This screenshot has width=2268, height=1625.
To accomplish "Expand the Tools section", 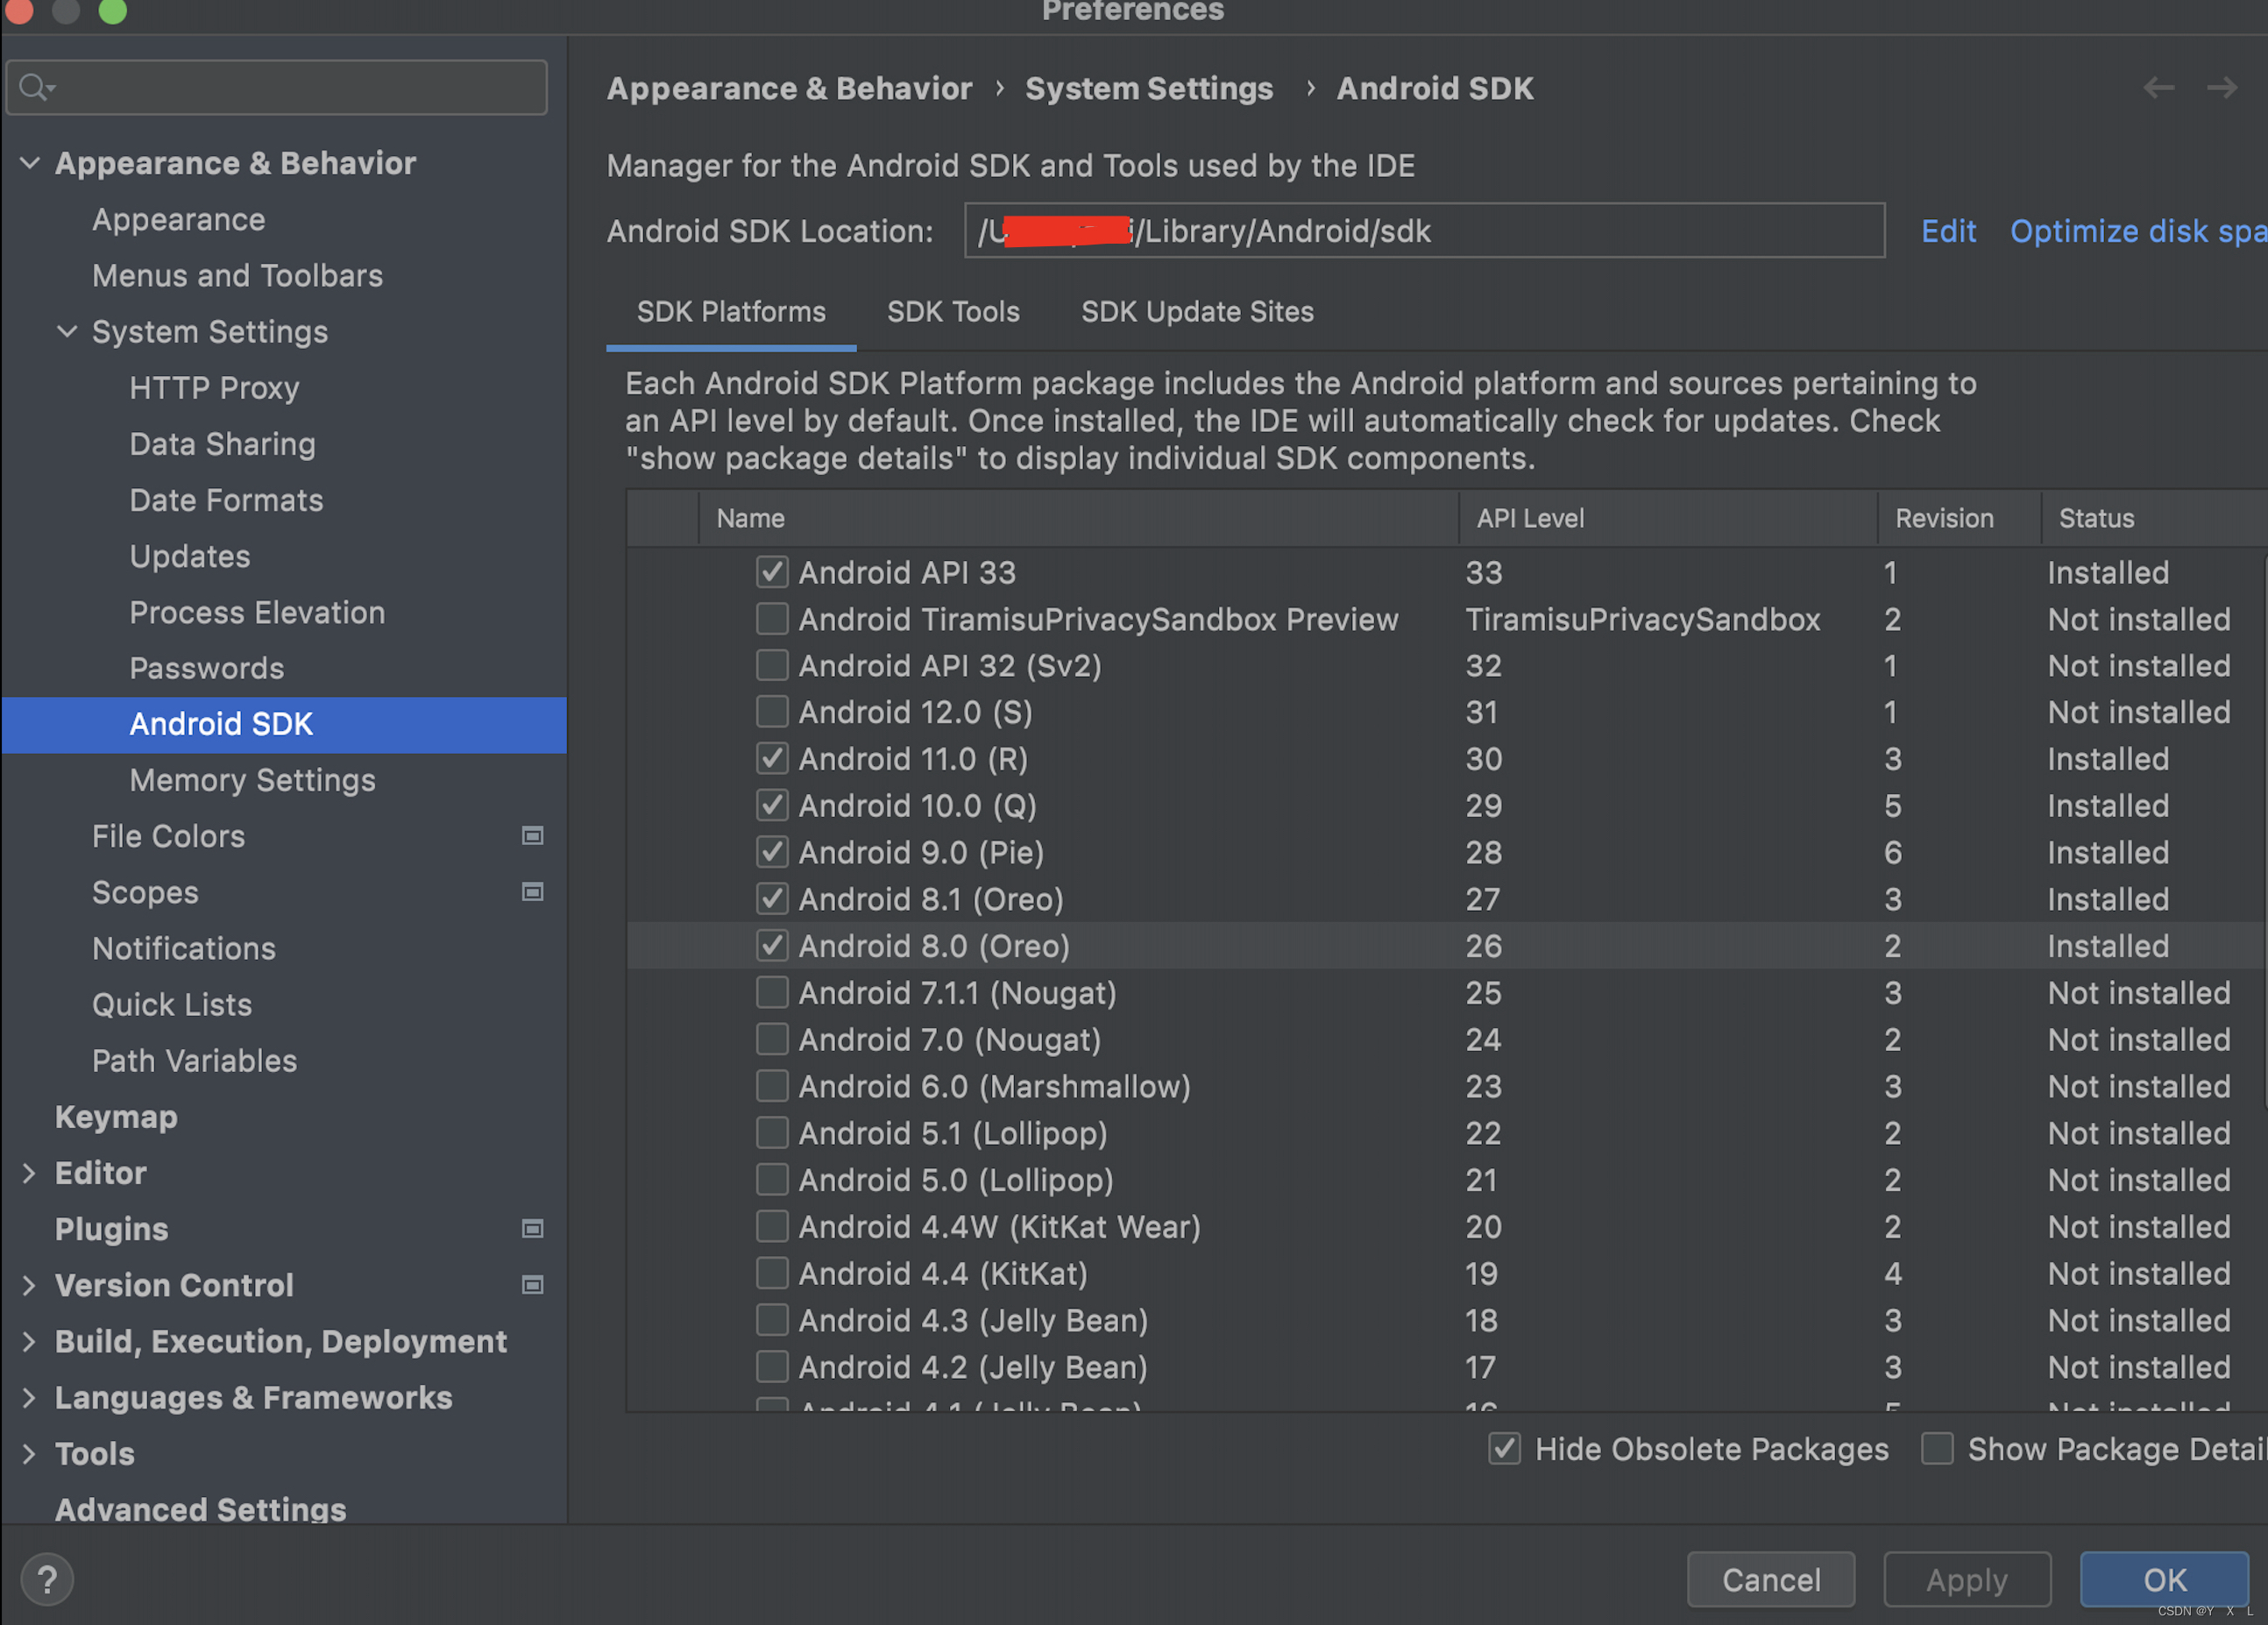I will (x=30, y=1453).
